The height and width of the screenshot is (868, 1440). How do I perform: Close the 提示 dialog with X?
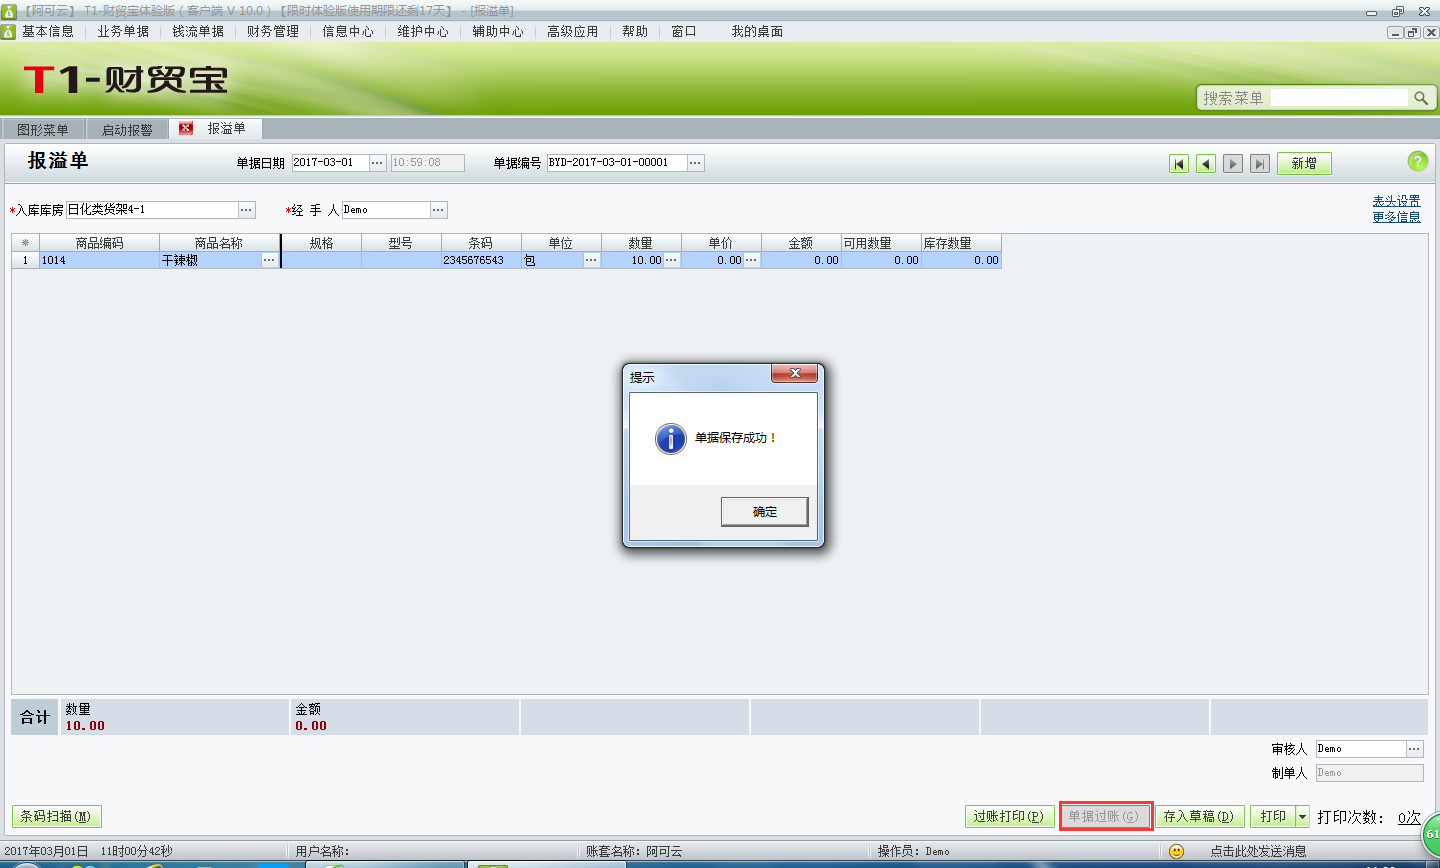(x=795, y=373)
